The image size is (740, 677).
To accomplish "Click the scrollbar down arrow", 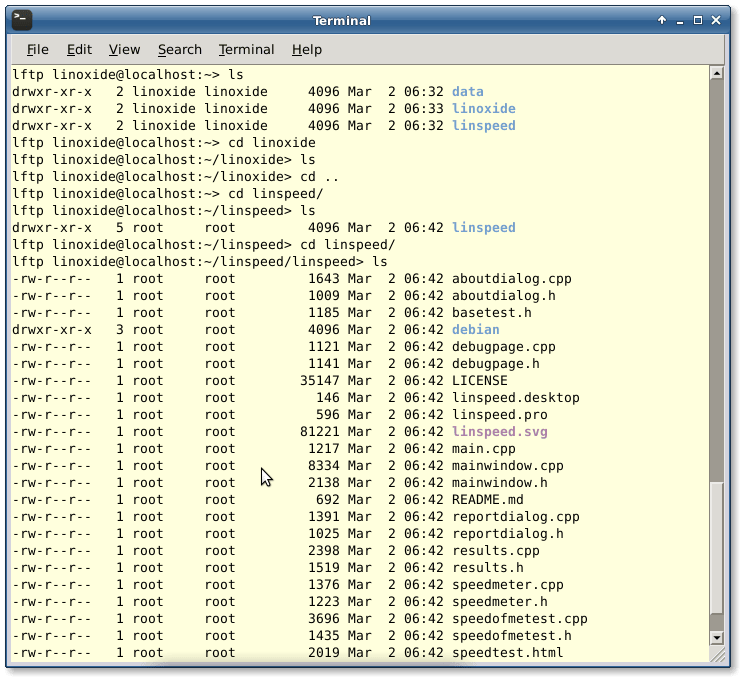I will pyautogui.click(x=716, y=637).
